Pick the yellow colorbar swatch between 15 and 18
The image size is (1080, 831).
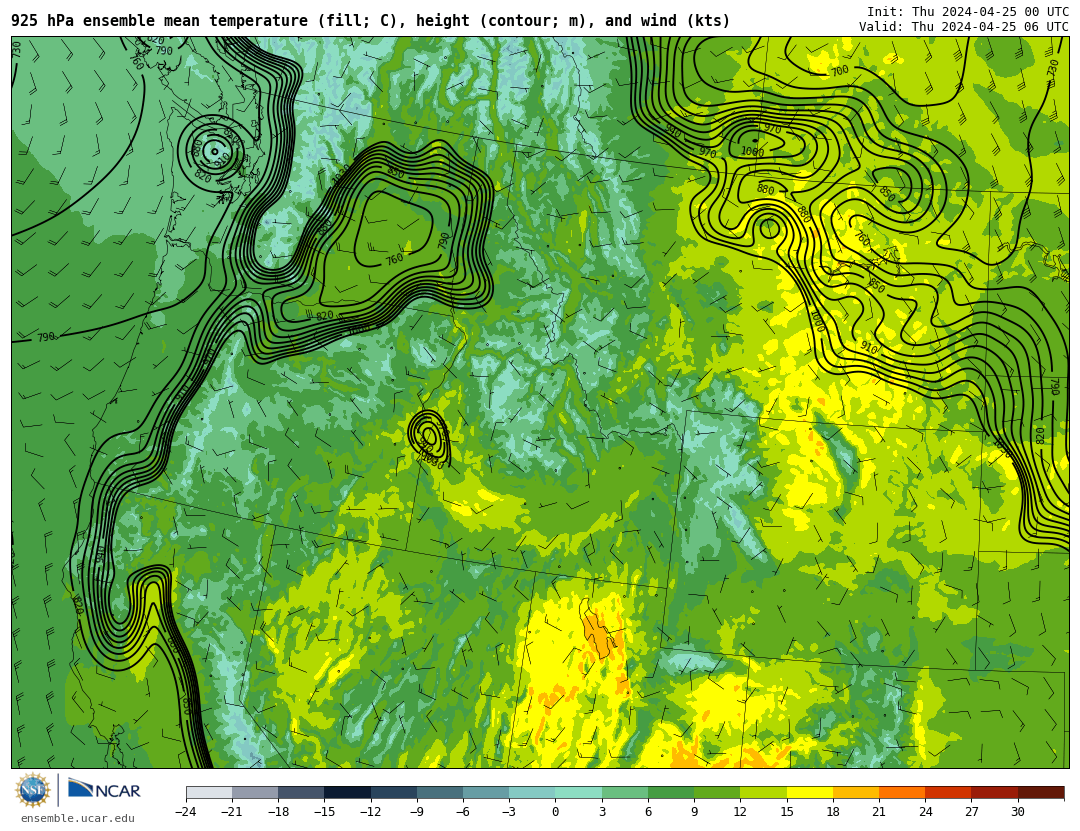(x=809, y=792)
